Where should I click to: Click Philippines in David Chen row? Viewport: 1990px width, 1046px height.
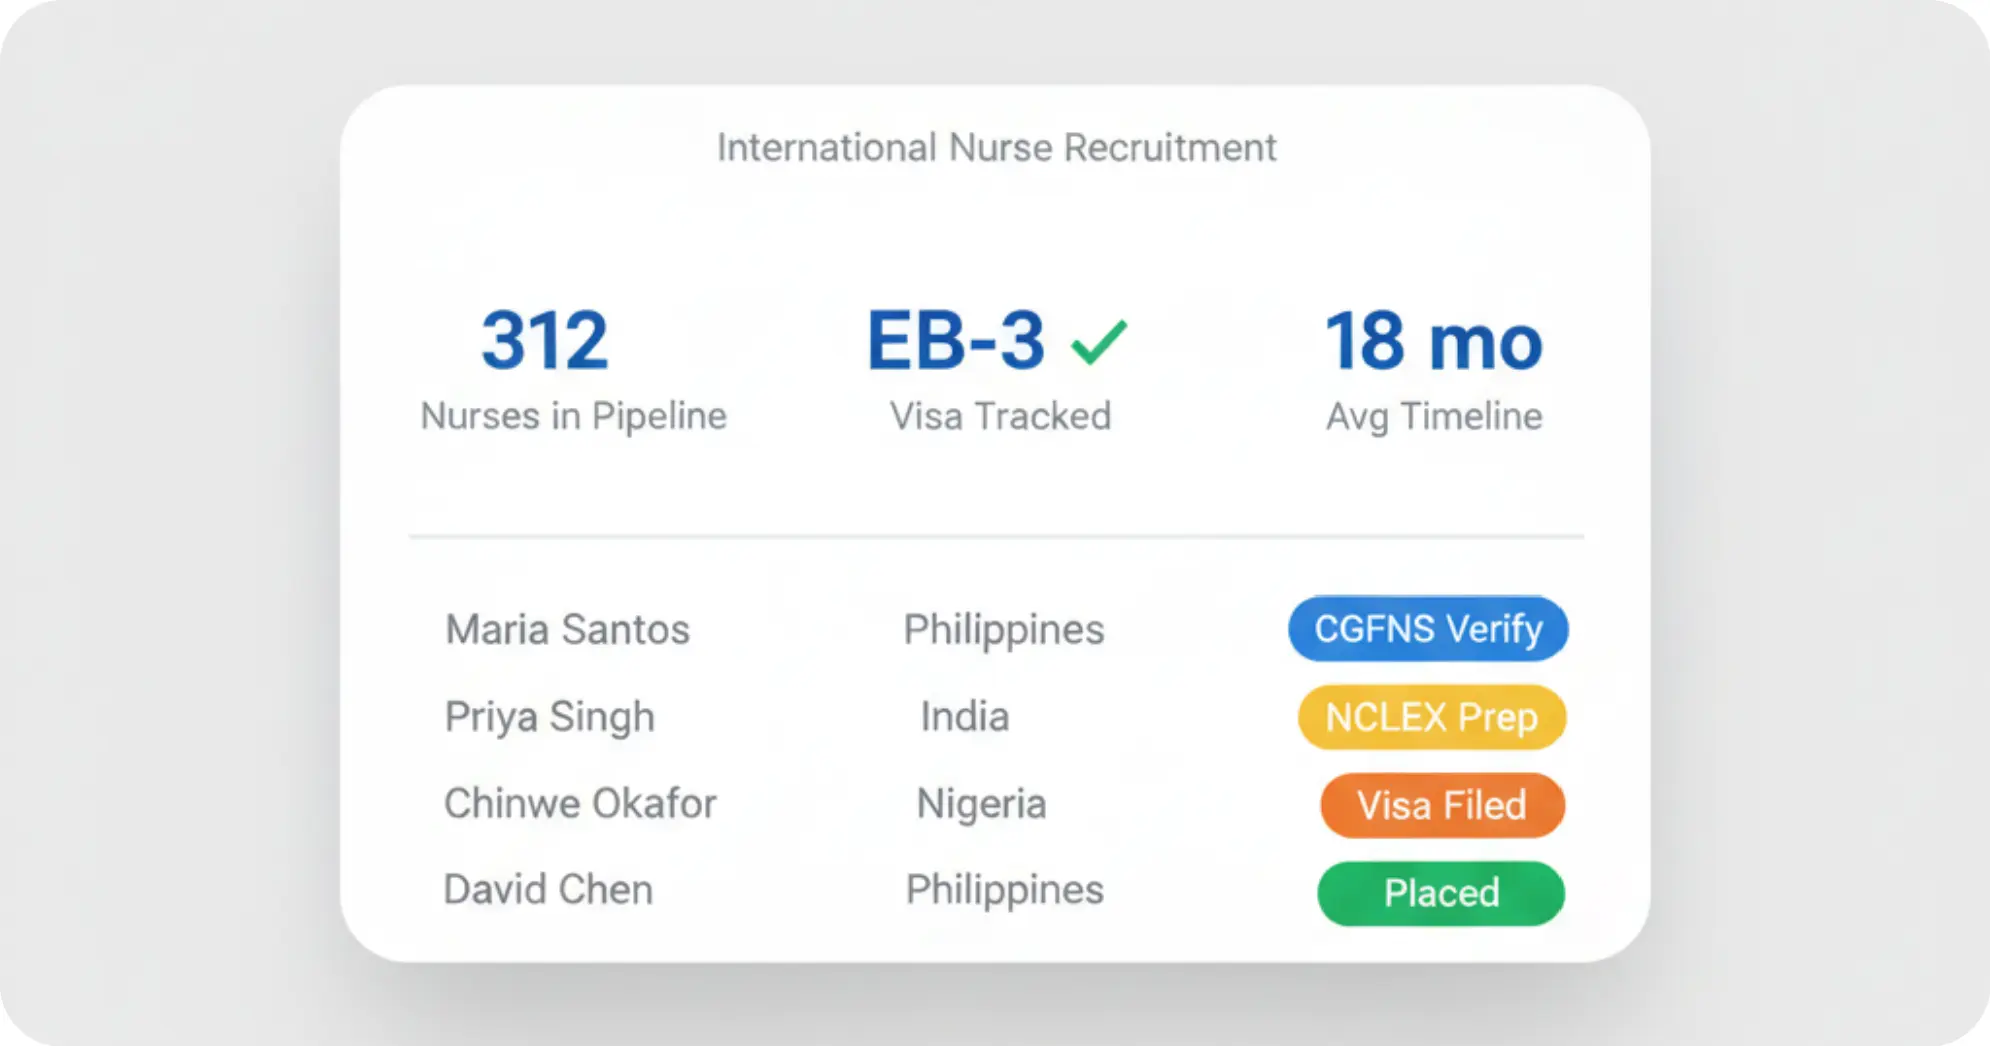coord(1005,891)
